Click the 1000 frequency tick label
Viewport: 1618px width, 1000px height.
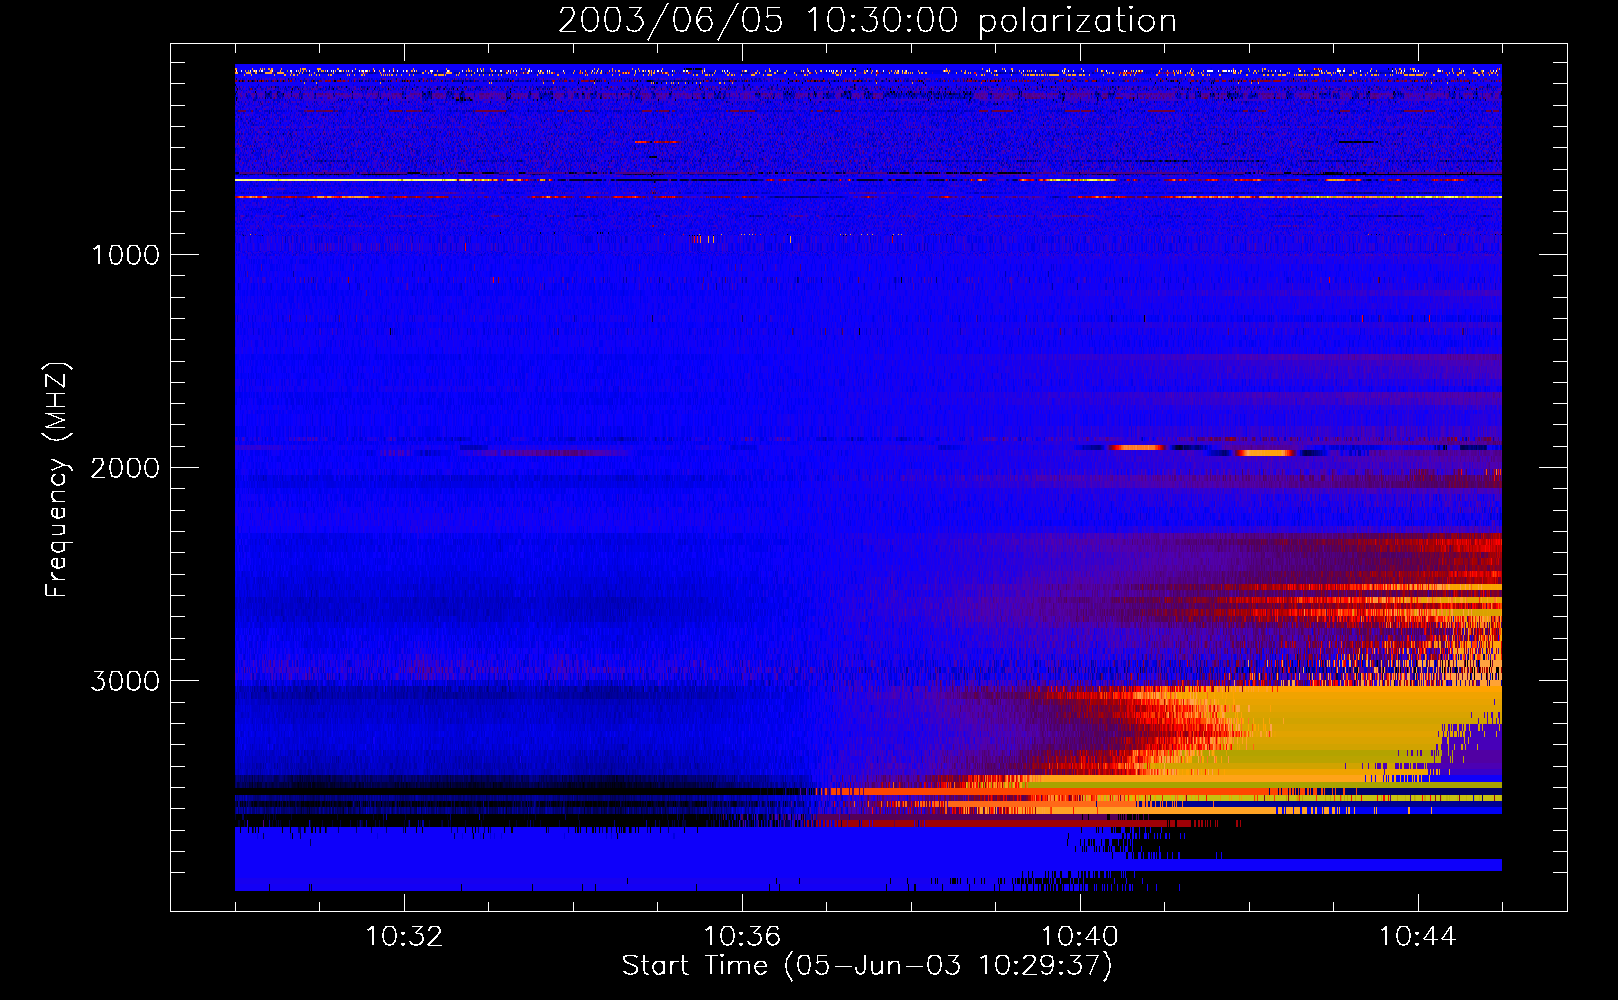(125, 255)
